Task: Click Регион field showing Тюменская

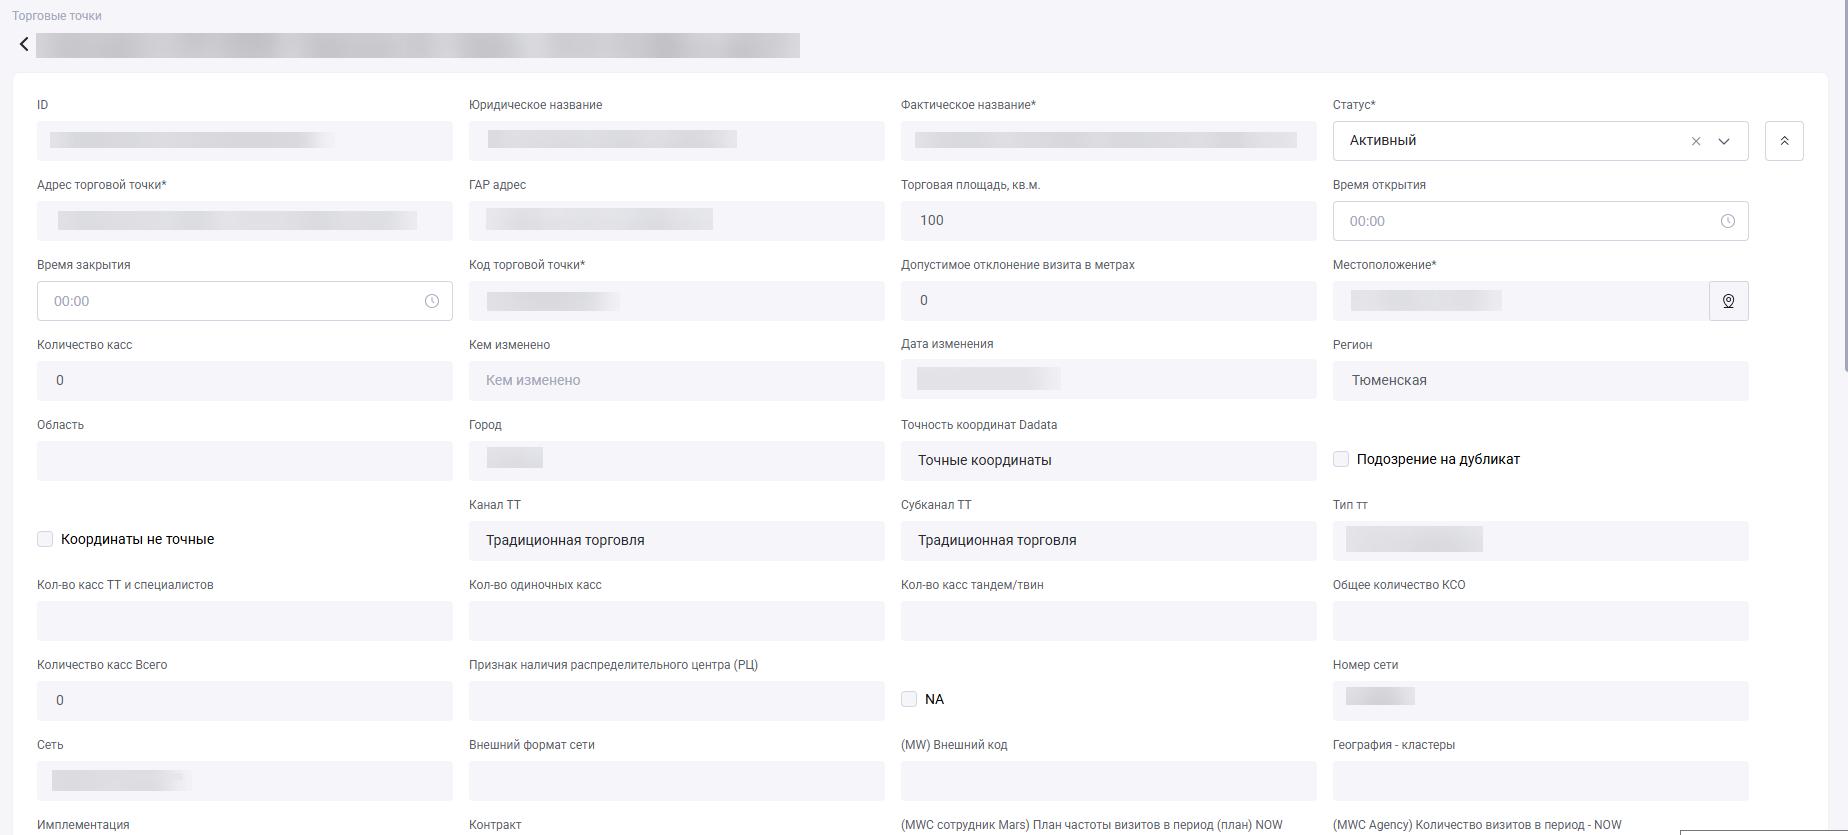Action: click(x=1540, y=381)
